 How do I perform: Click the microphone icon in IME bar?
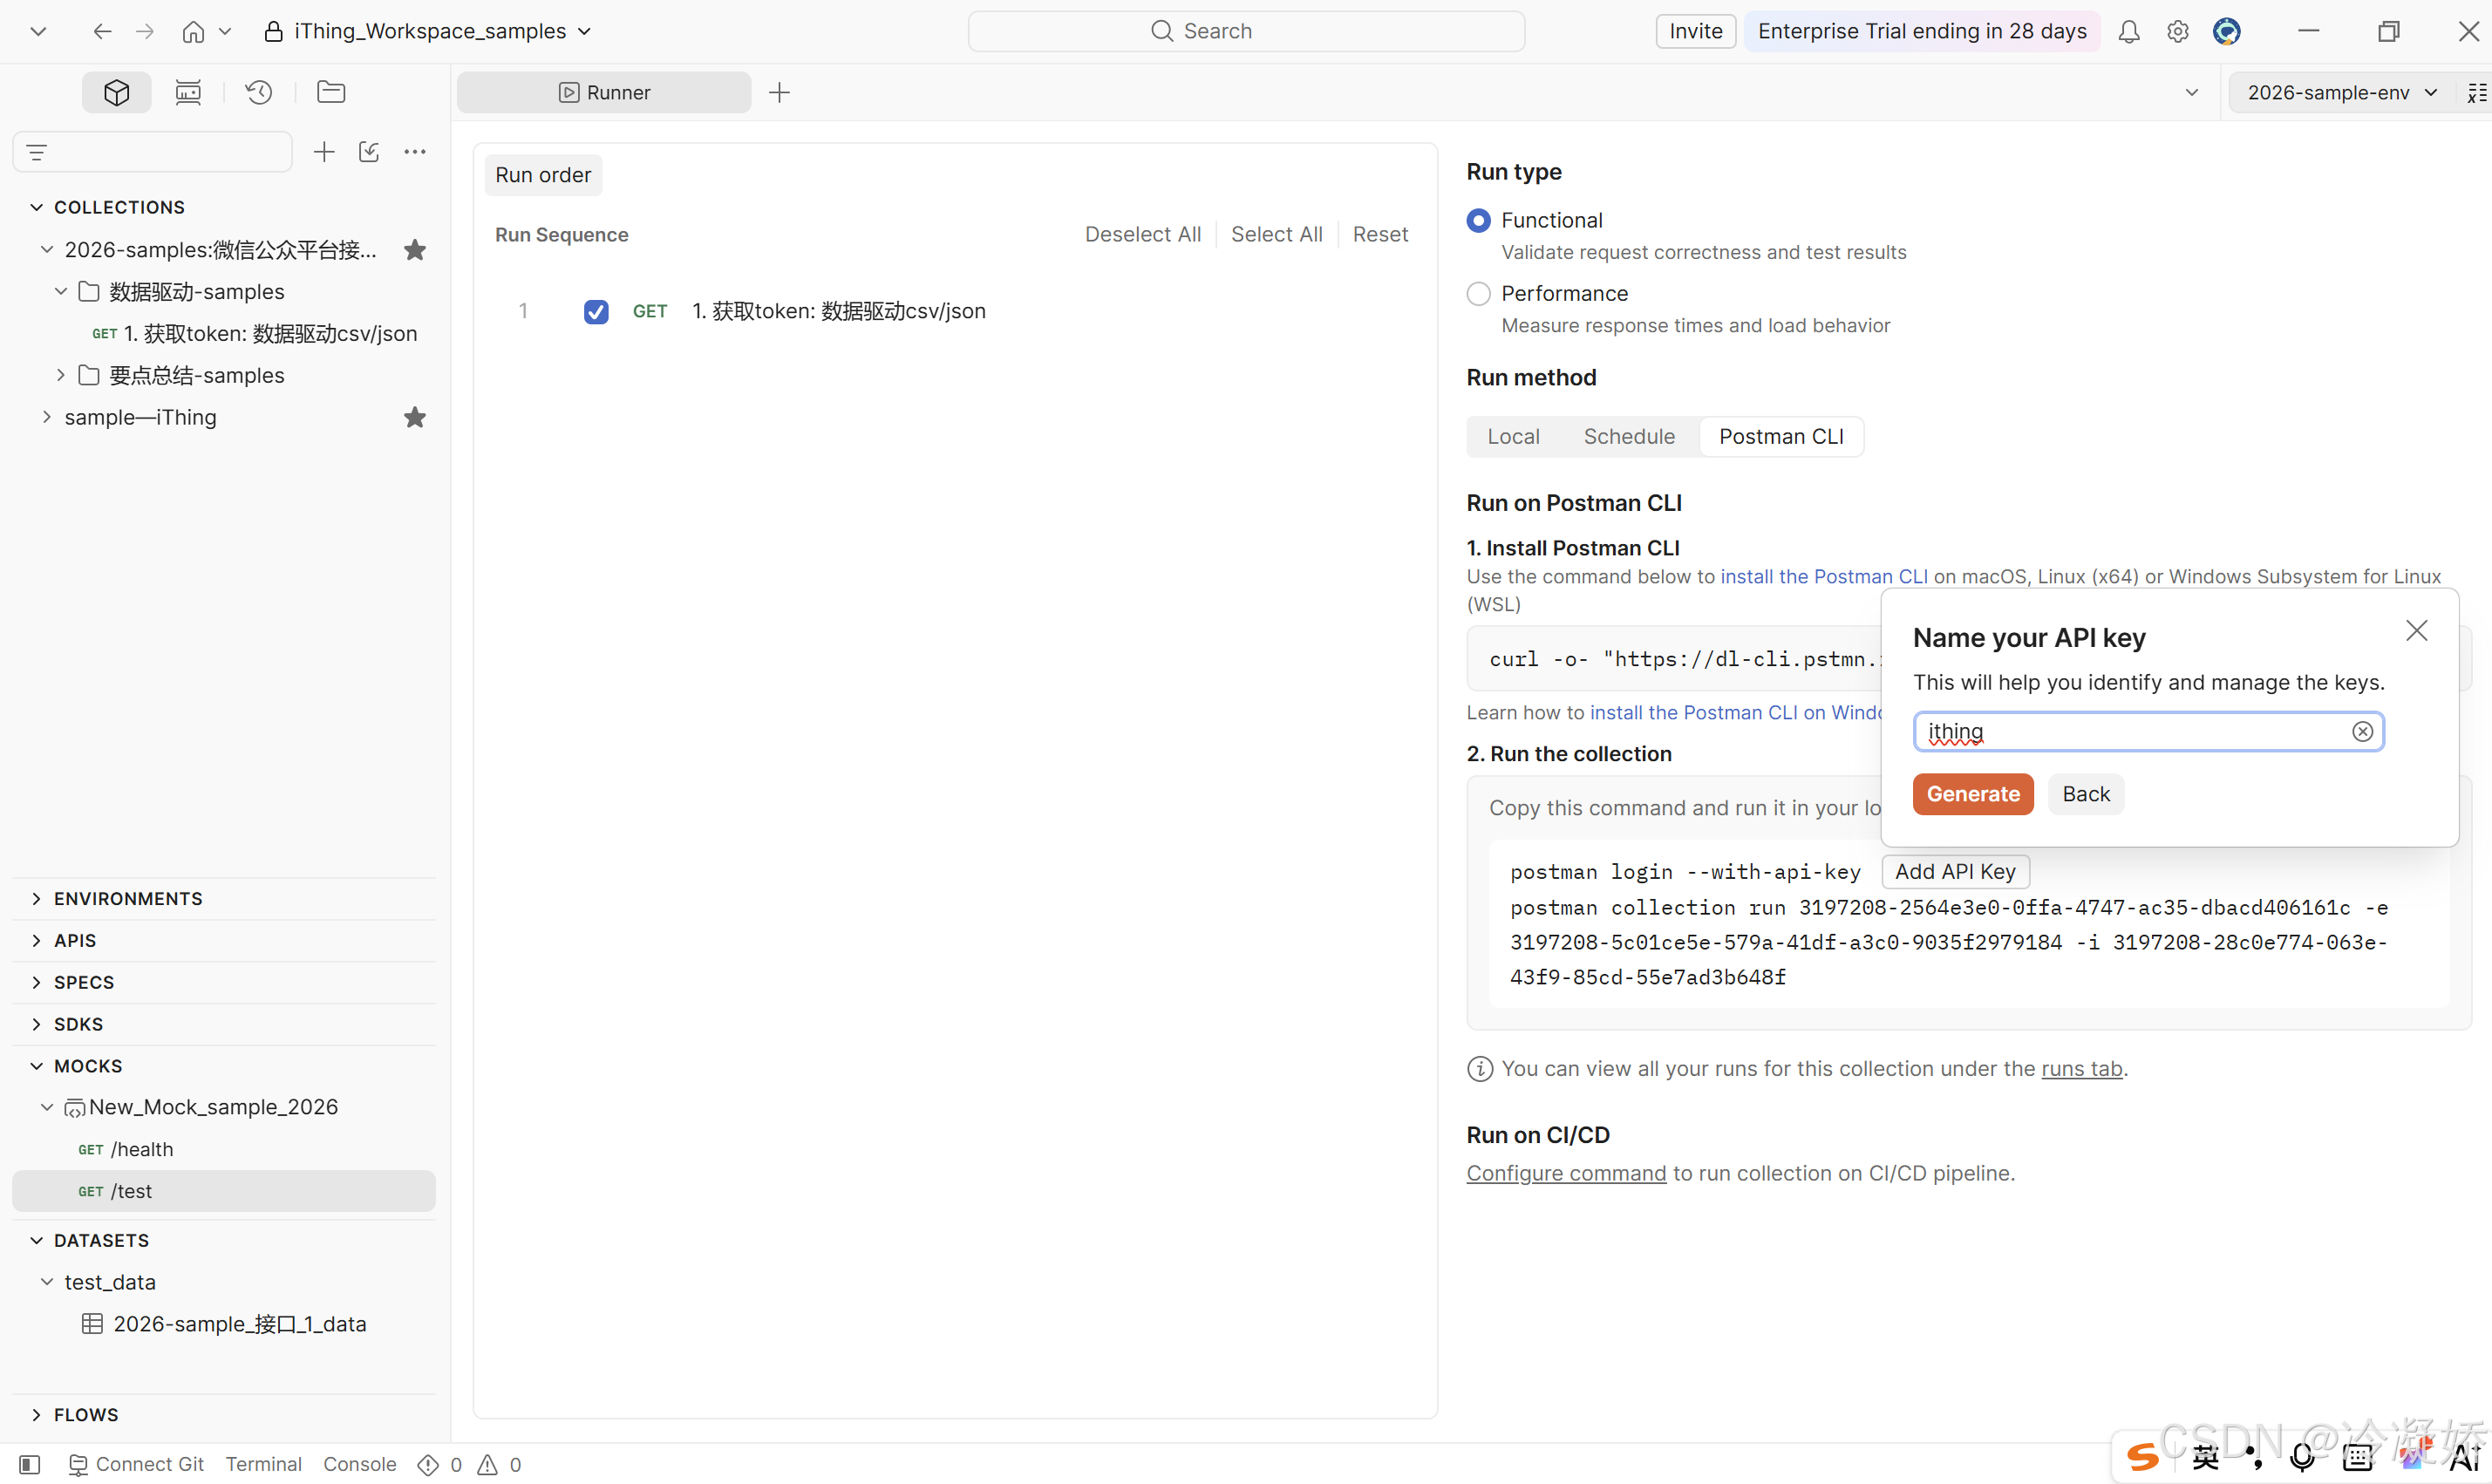click(x=2302, y=1458)
